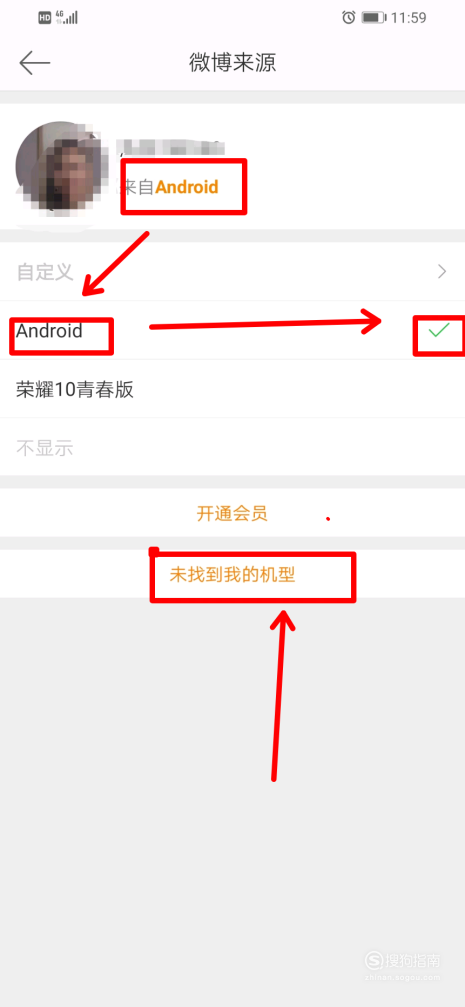
Task: Tap the battery status icon
Action: click(373, 17)
